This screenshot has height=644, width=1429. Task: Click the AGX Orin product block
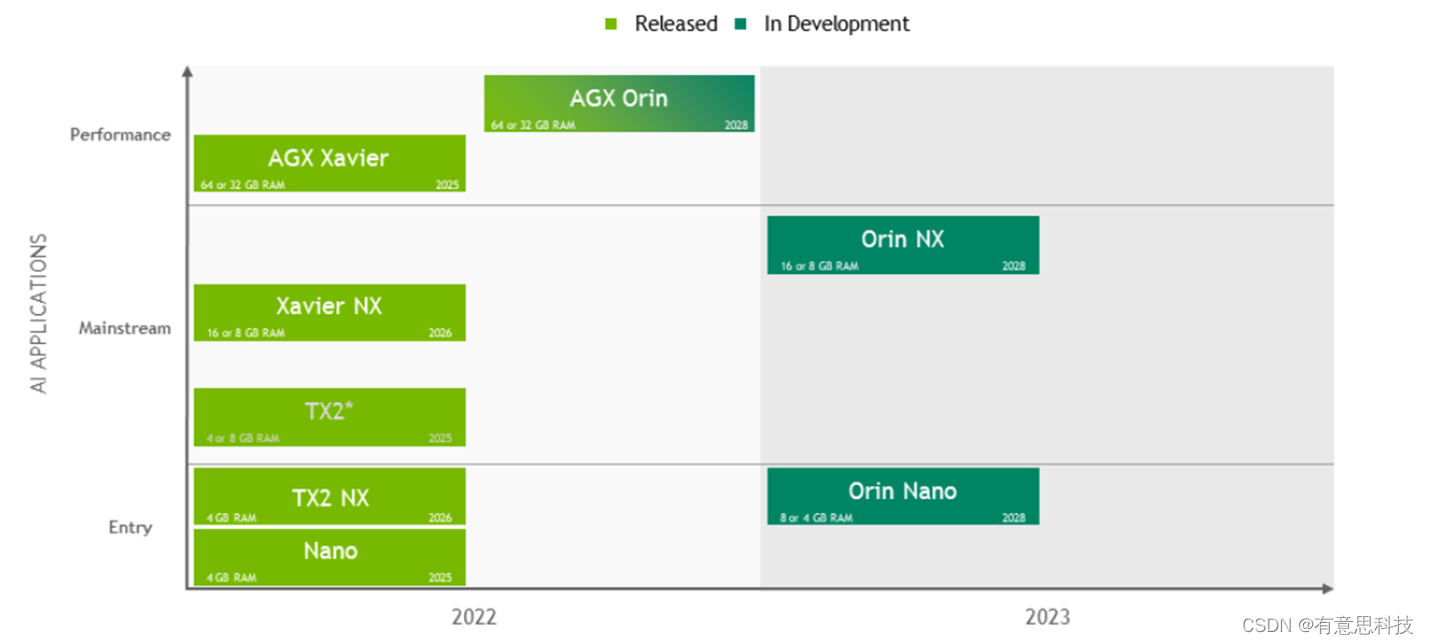(619, 103)
